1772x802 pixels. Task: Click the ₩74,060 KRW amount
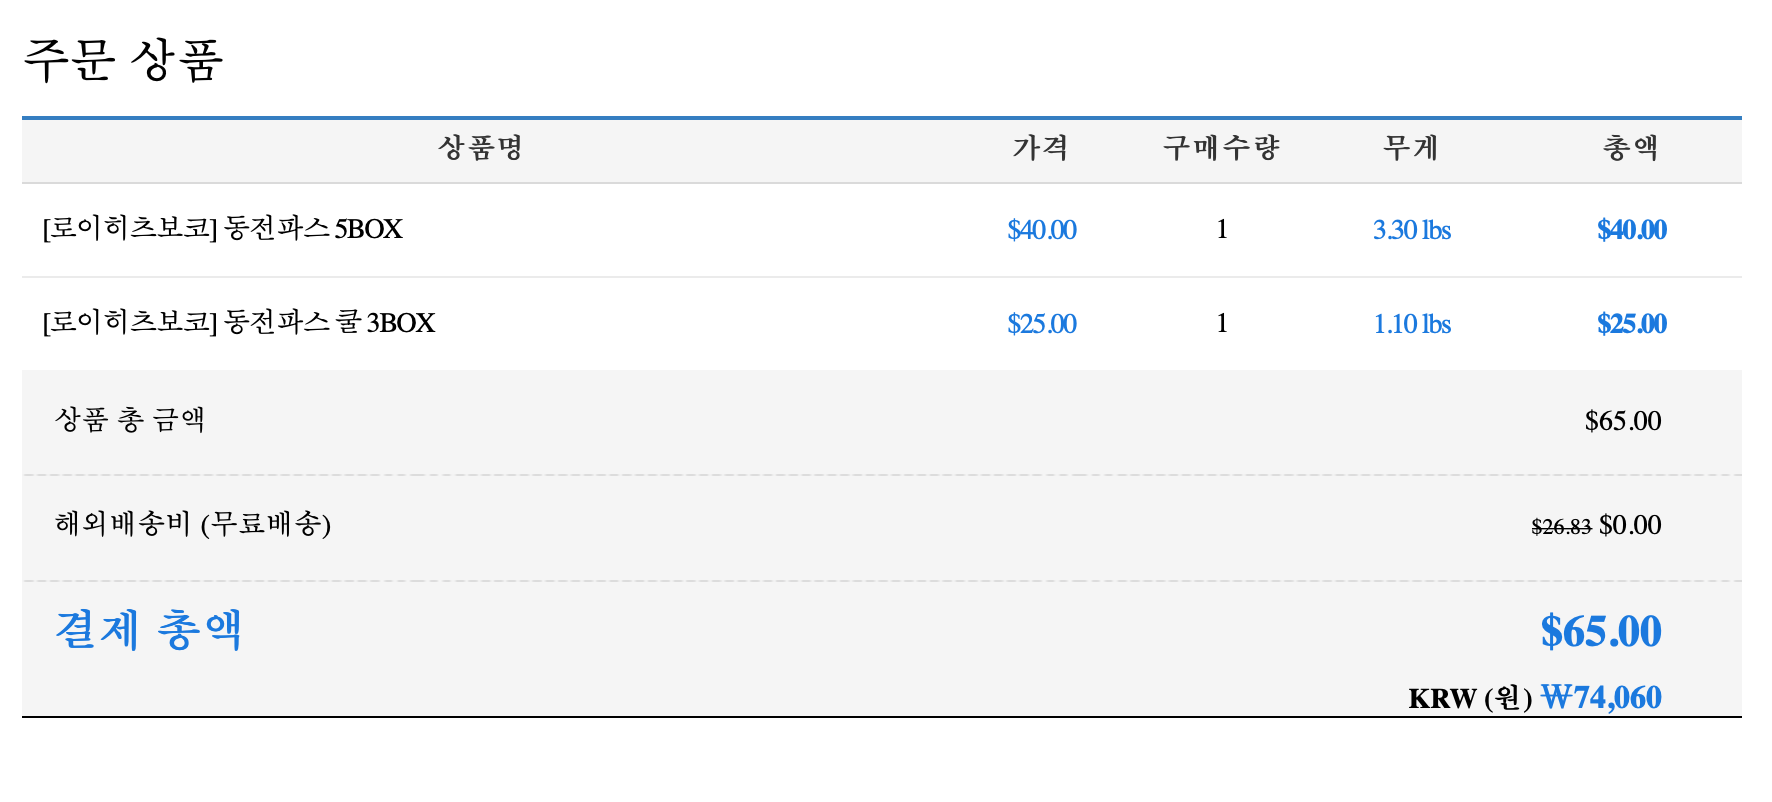click(1600, 697)
